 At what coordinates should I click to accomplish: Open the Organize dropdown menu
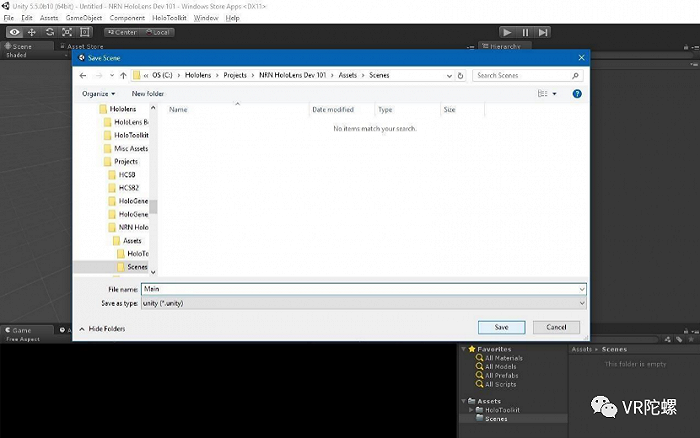point(98,93)
